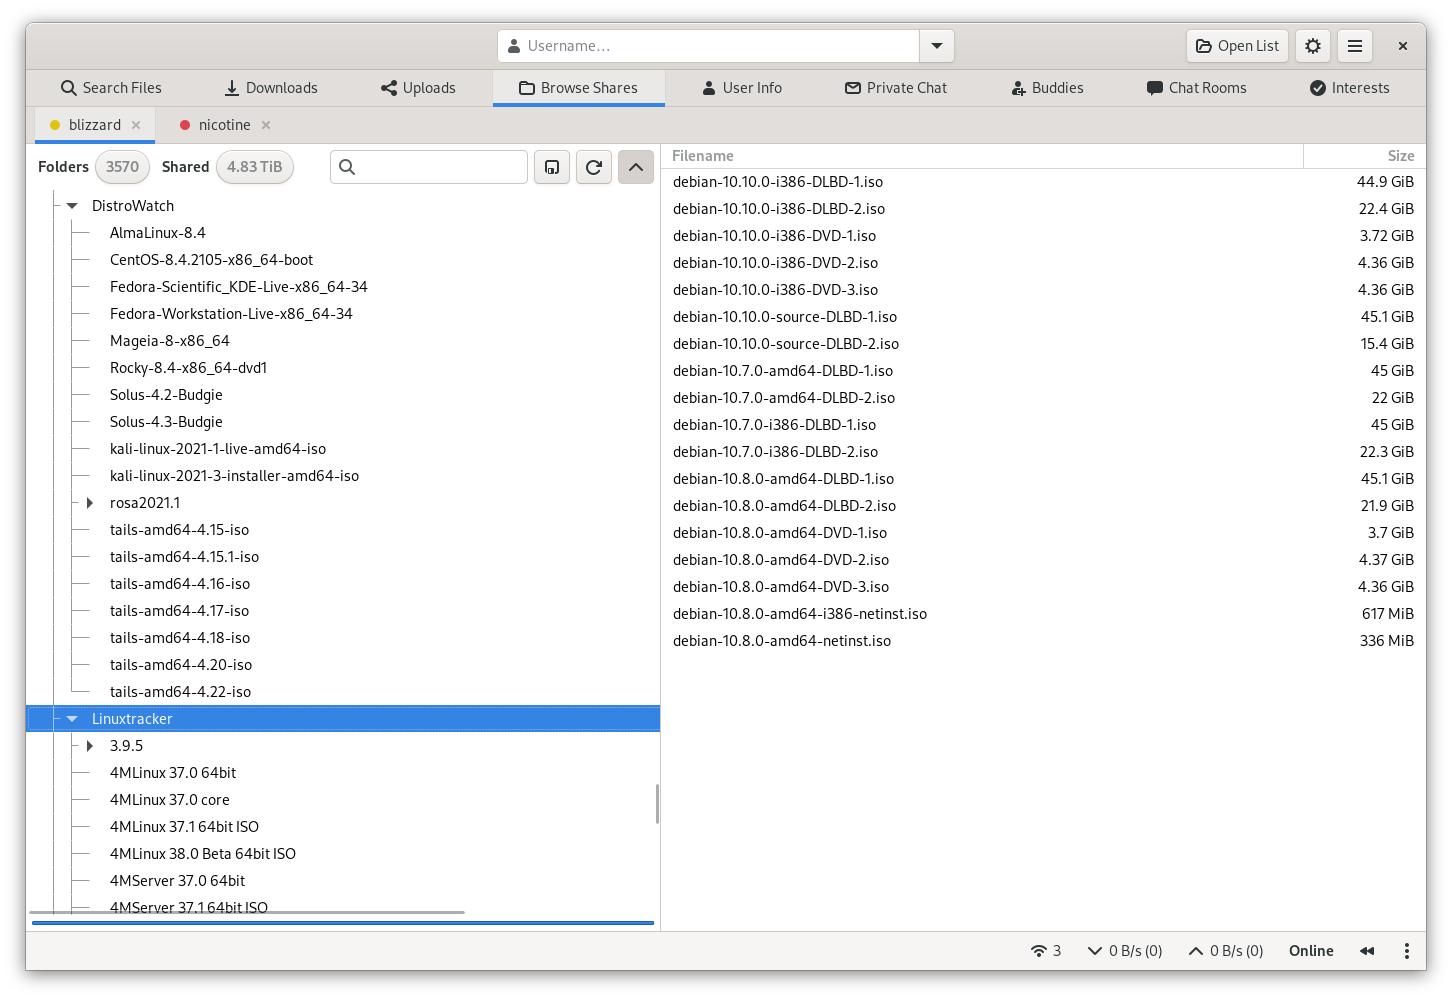This screenshot has width=1452, height=999.
Task: Select the Mageia-8-x86_64 folder
Action: [x=170, y=341]
